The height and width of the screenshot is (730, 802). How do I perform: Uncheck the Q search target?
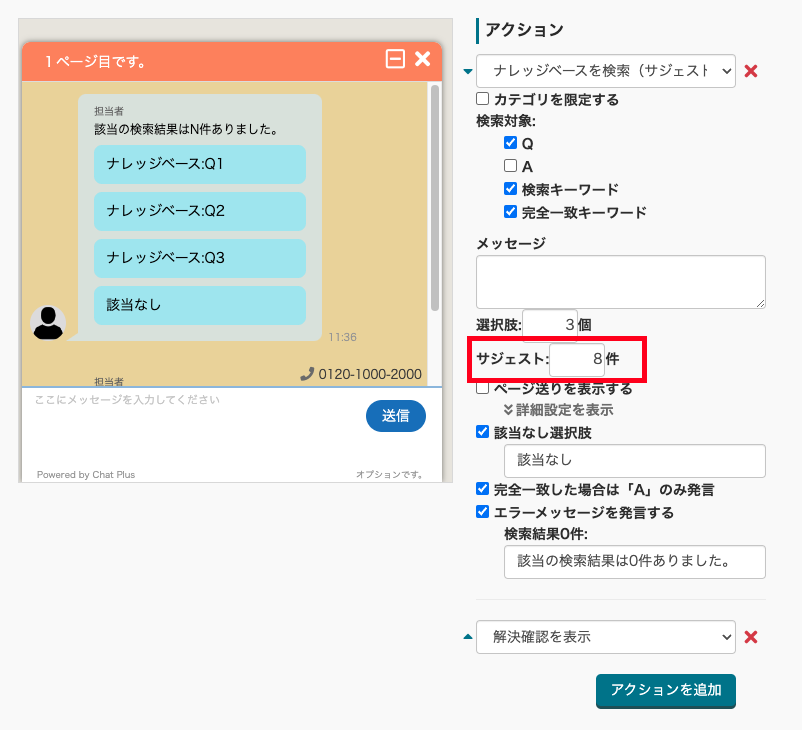(511, 144)
